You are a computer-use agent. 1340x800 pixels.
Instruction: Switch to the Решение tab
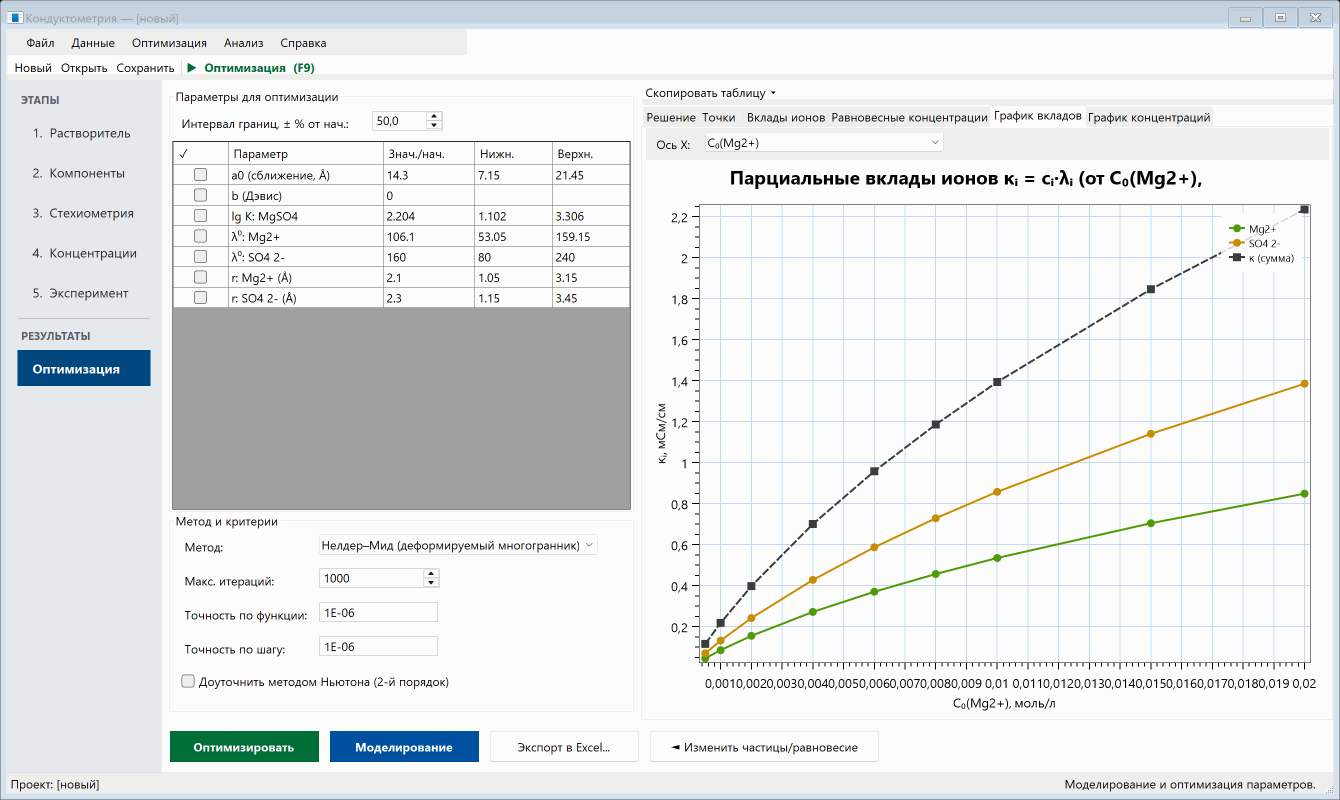[671, 117]
